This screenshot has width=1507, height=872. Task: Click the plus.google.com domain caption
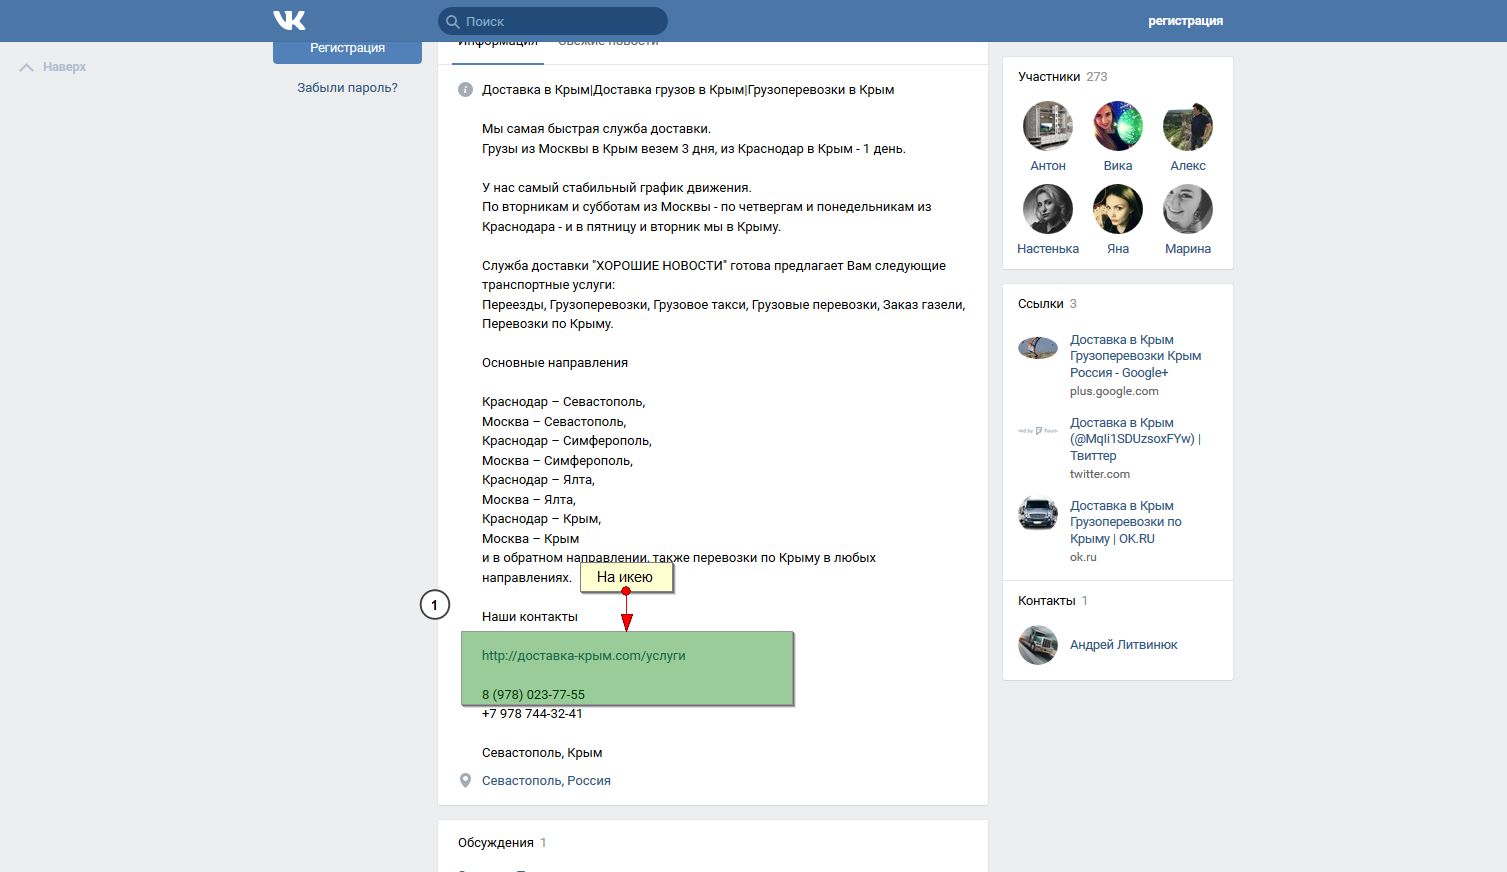[x=1114, y=392]
